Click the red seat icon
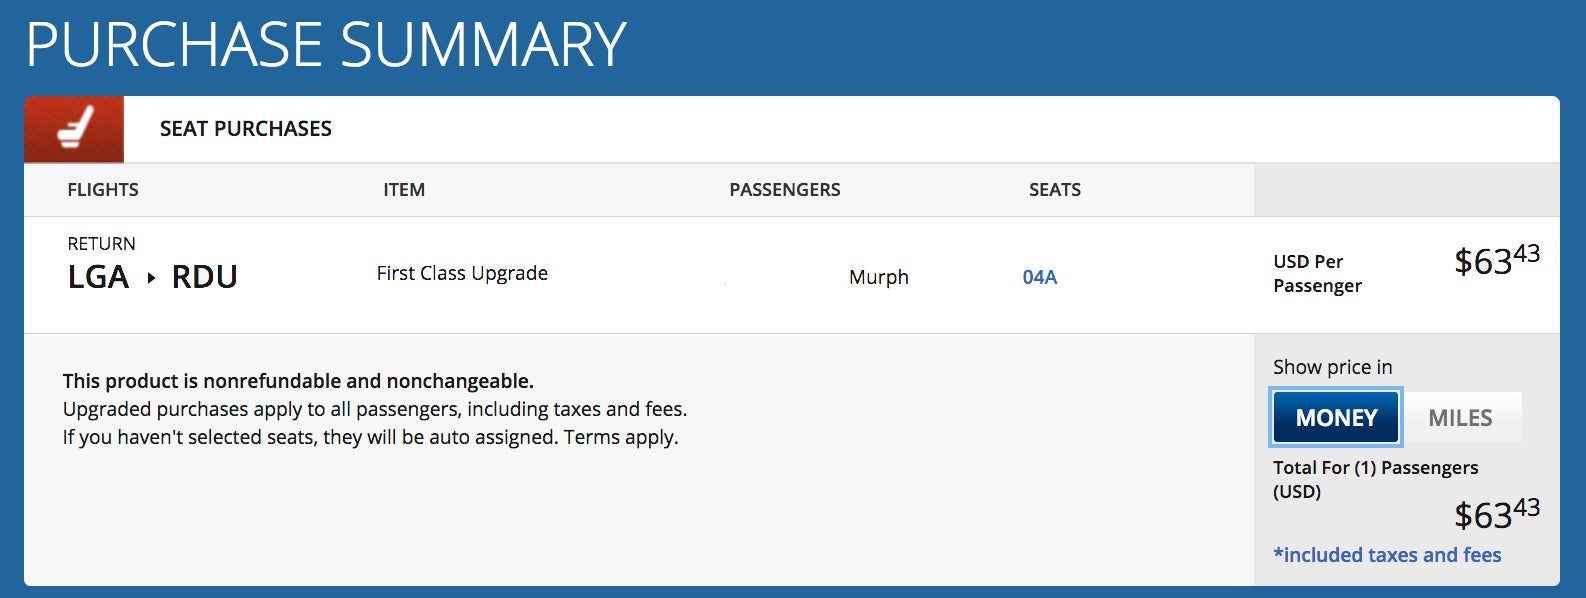Screen dimensions: 1586x598 (74, 129)
